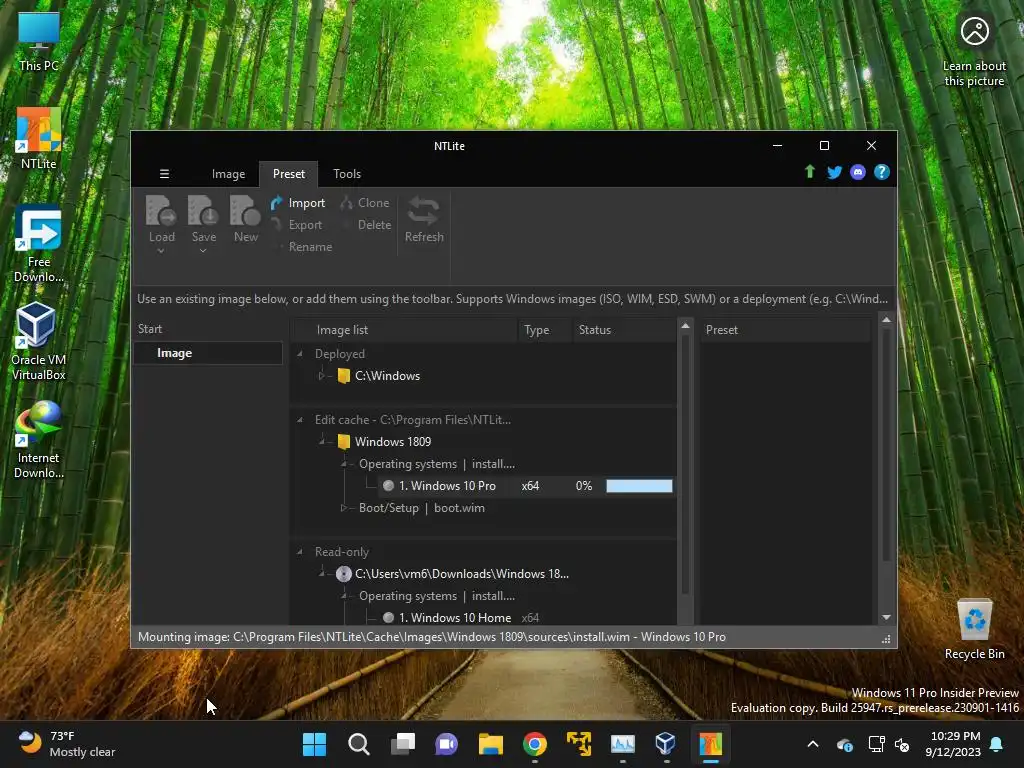The image size is (1024, 768).
Task: Click the mounting progress bar
Action: tap(639, 486)
